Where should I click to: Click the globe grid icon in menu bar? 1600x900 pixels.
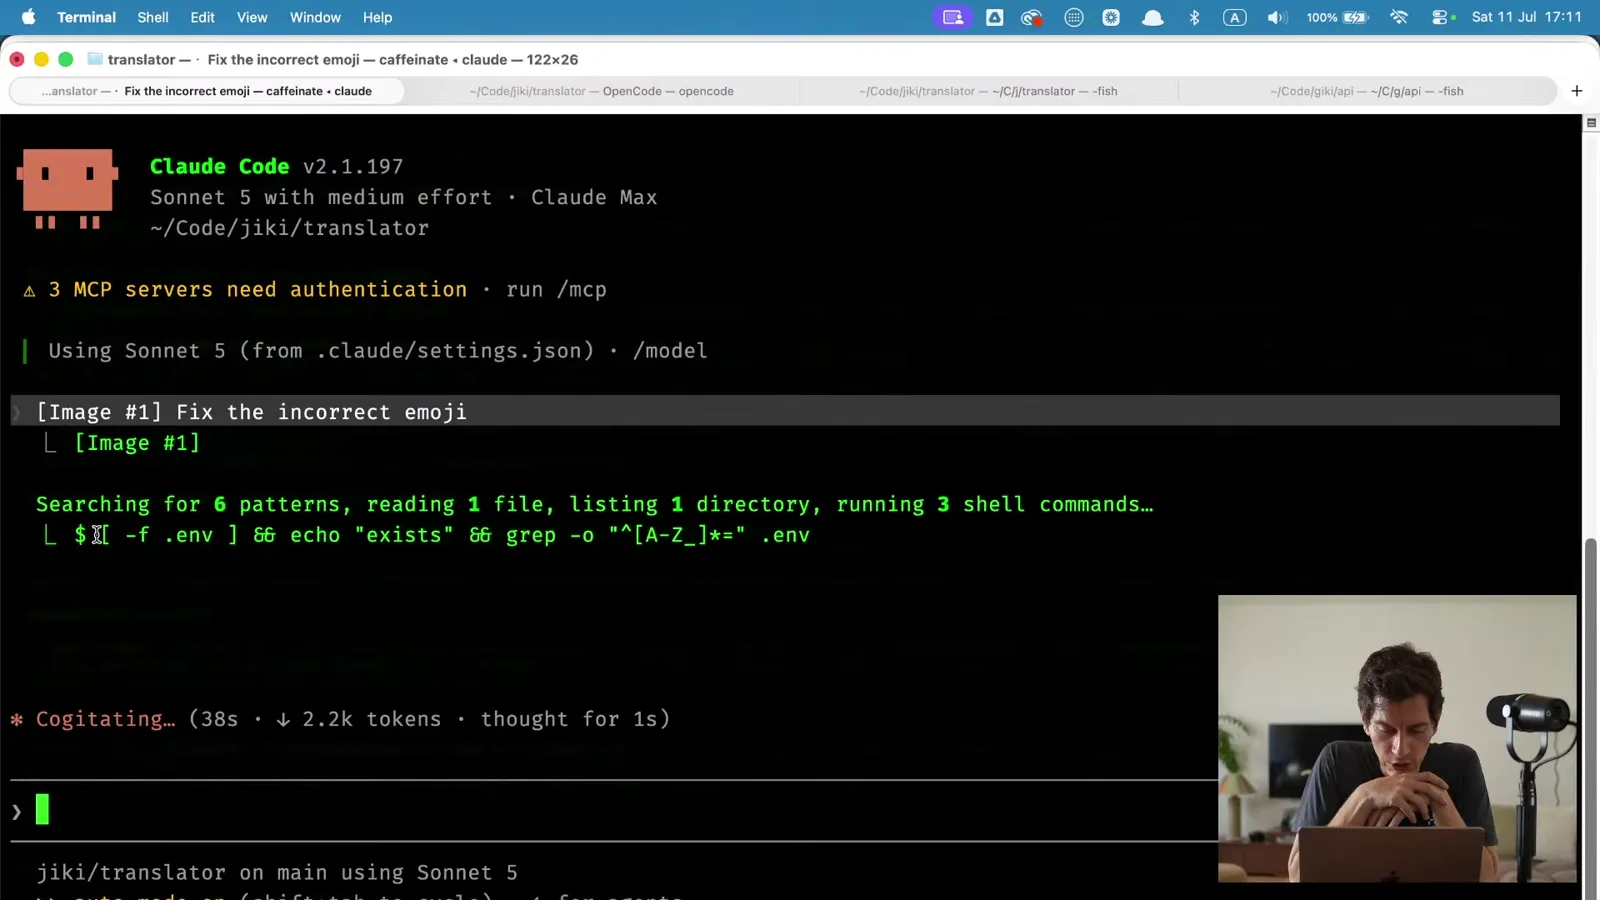[x=1073, y=17]
